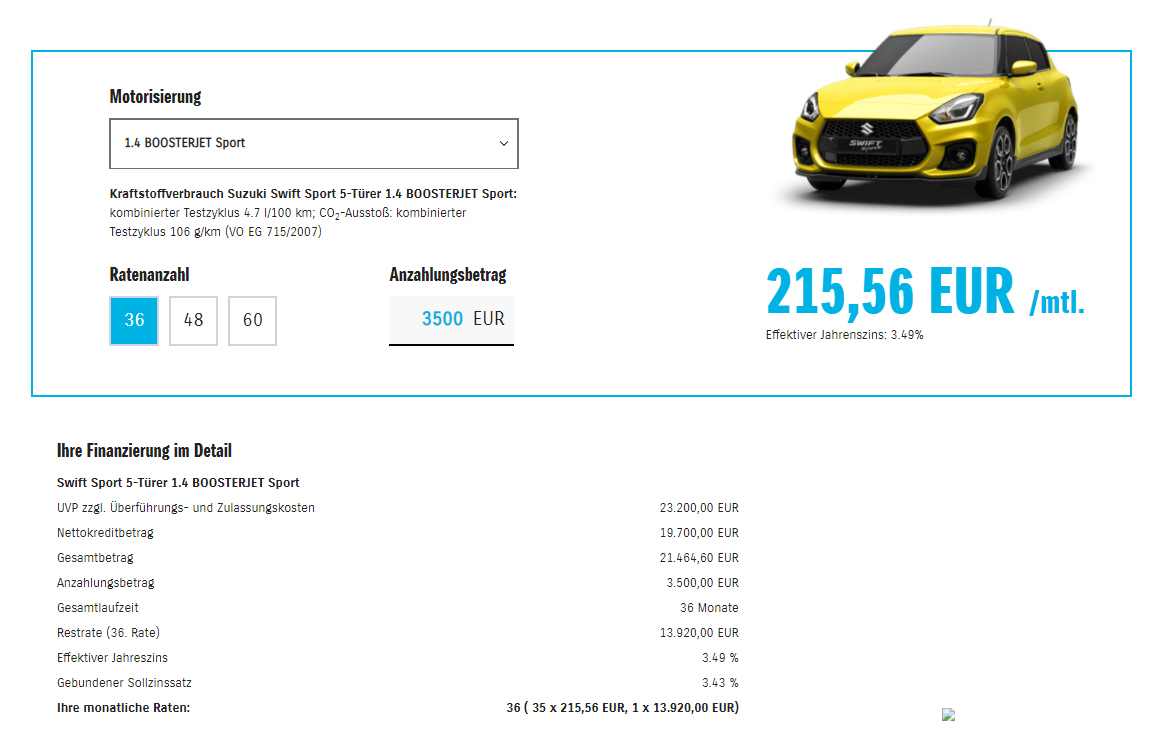Click the label Effektiver Jahreszins in details list
1170x738 pixels.
click(x=112, y=658)
